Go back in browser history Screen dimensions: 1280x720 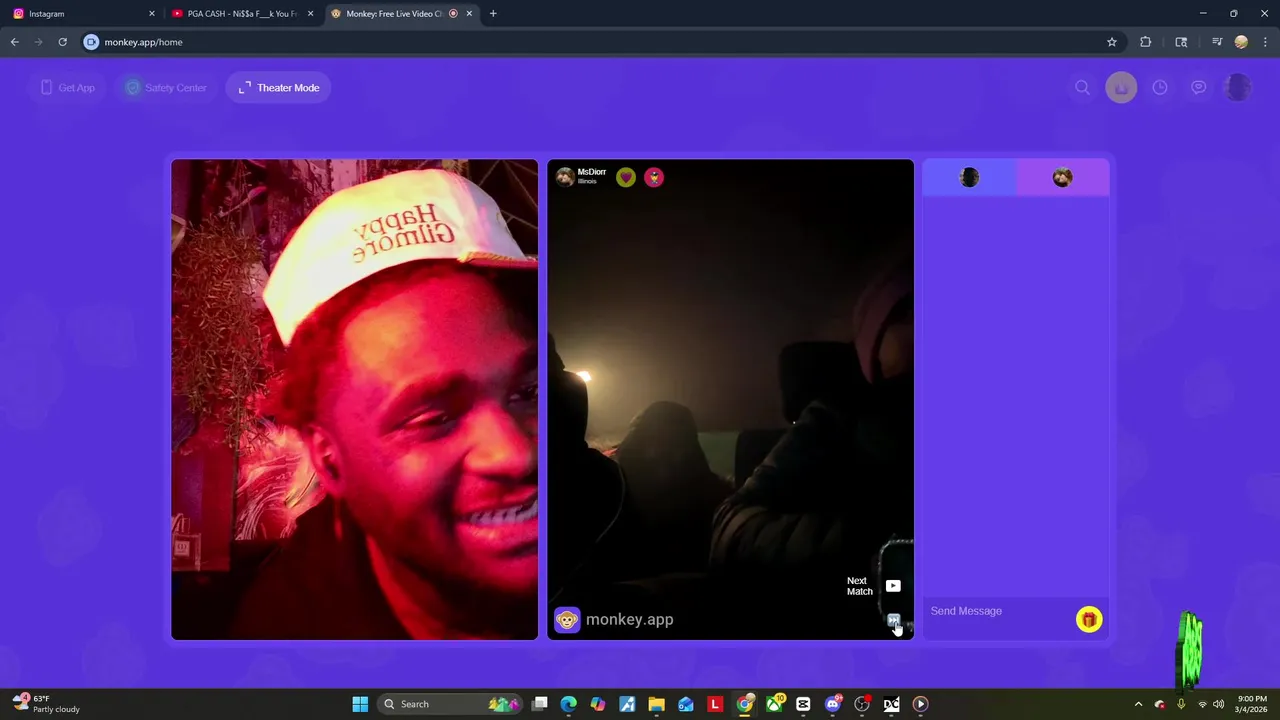[14, 42]
